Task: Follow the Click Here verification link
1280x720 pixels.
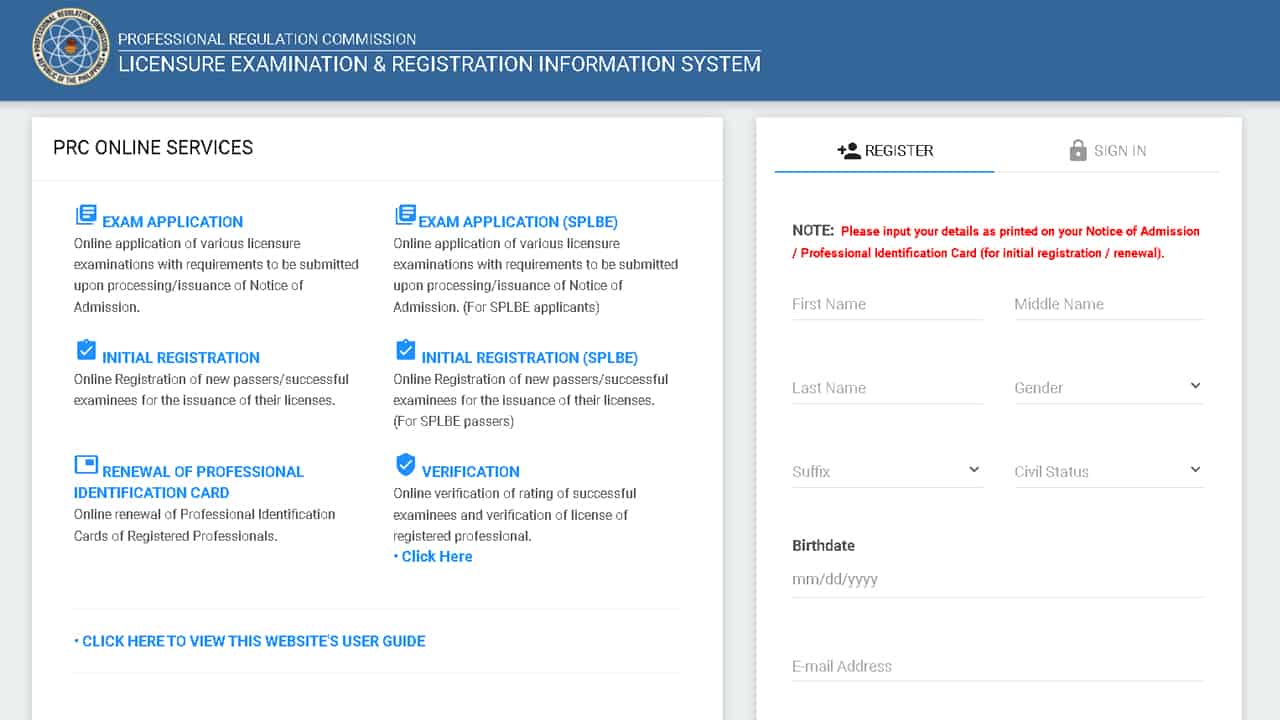Action: [433, 557]
